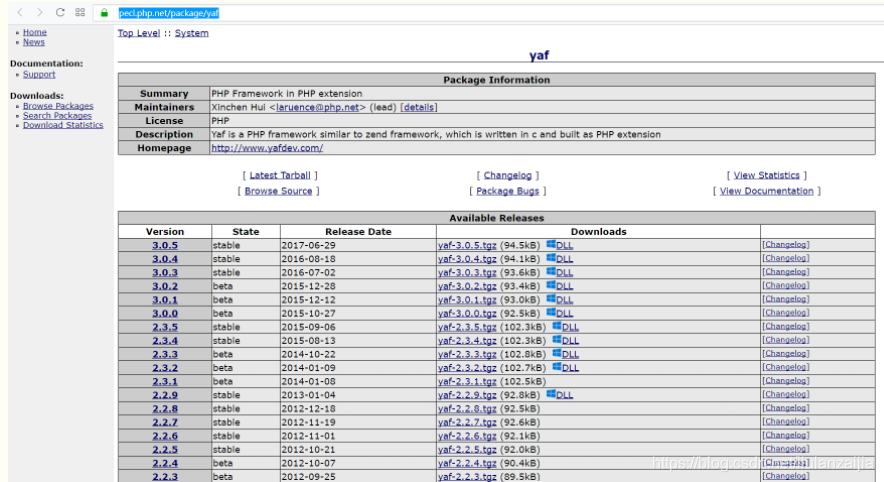Download Windows DLL for yaf 2.3.3
Screen dimensions: 884x482
tap(565, 354)
